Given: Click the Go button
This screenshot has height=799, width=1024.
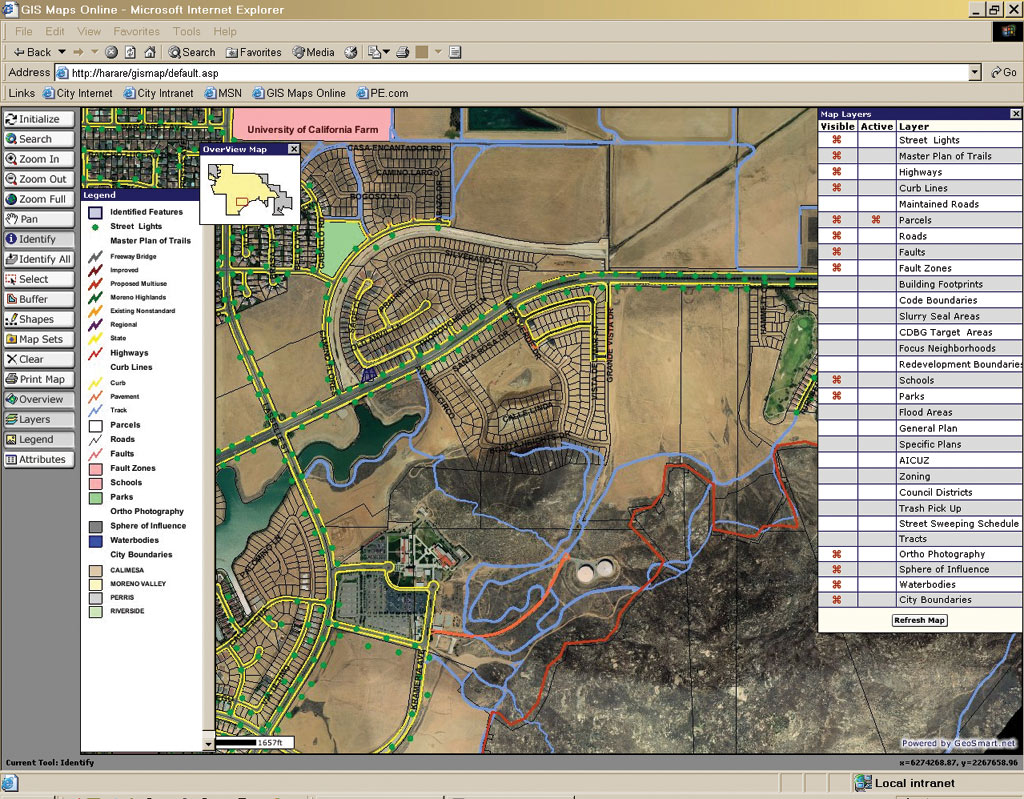Looking at the screenshot, I should [1004, 73].
